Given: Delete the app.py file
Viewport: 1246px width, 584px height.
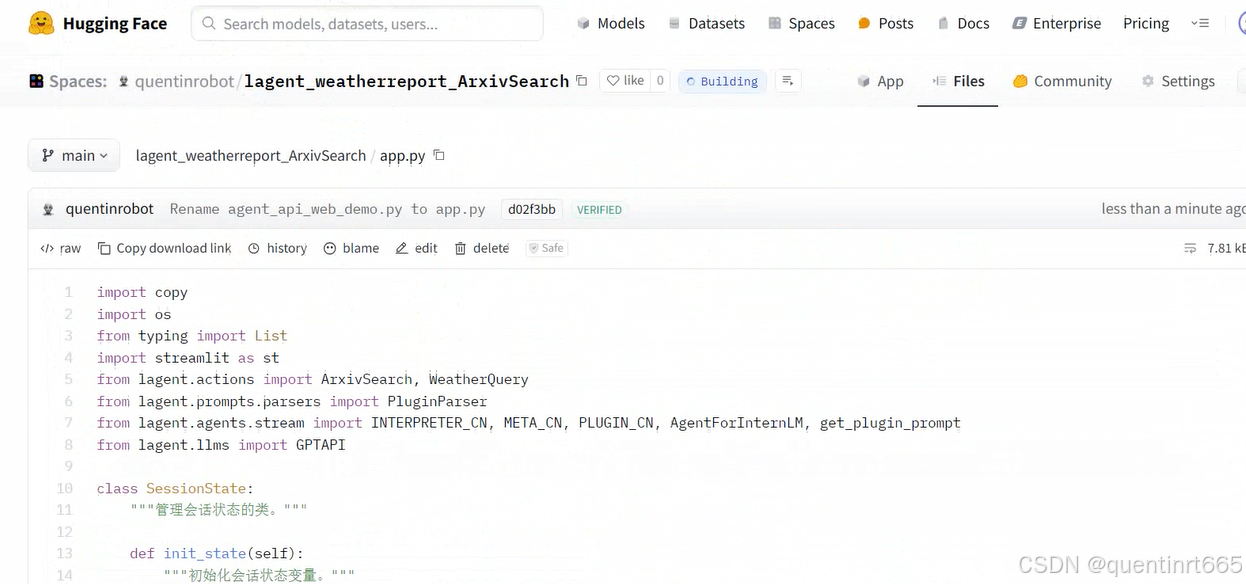Looking at the screenshot, I should click(x=481, y=248).
